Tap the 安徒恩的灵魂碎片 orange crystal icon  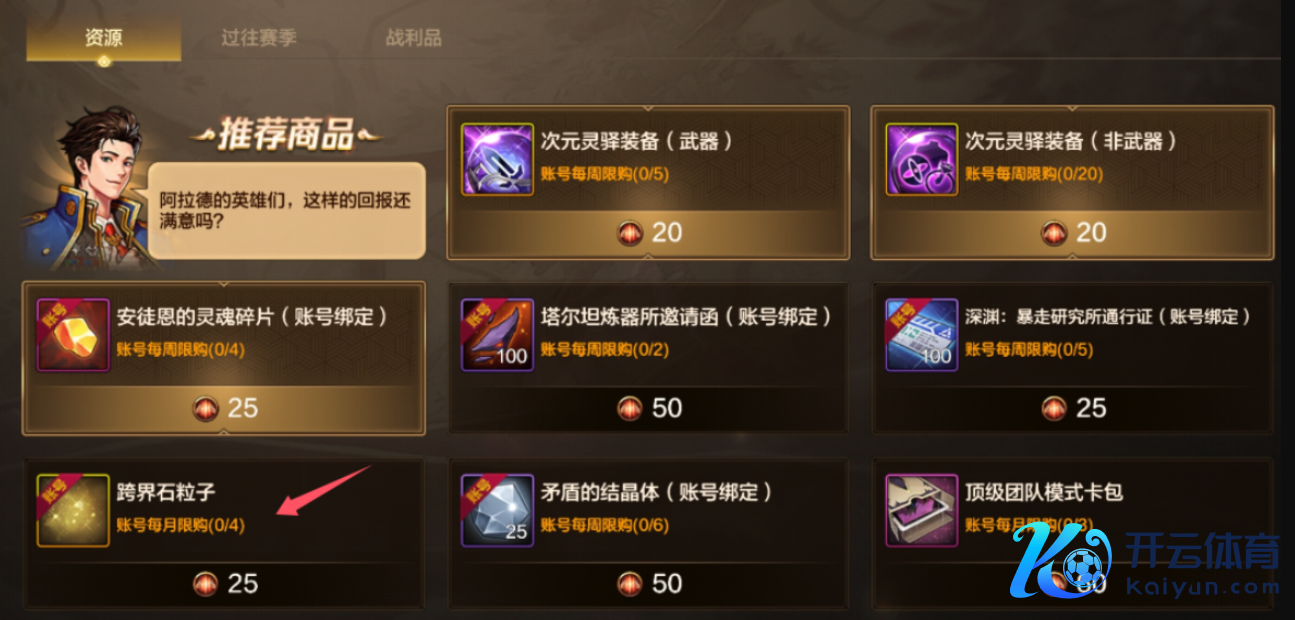[73, 335]
